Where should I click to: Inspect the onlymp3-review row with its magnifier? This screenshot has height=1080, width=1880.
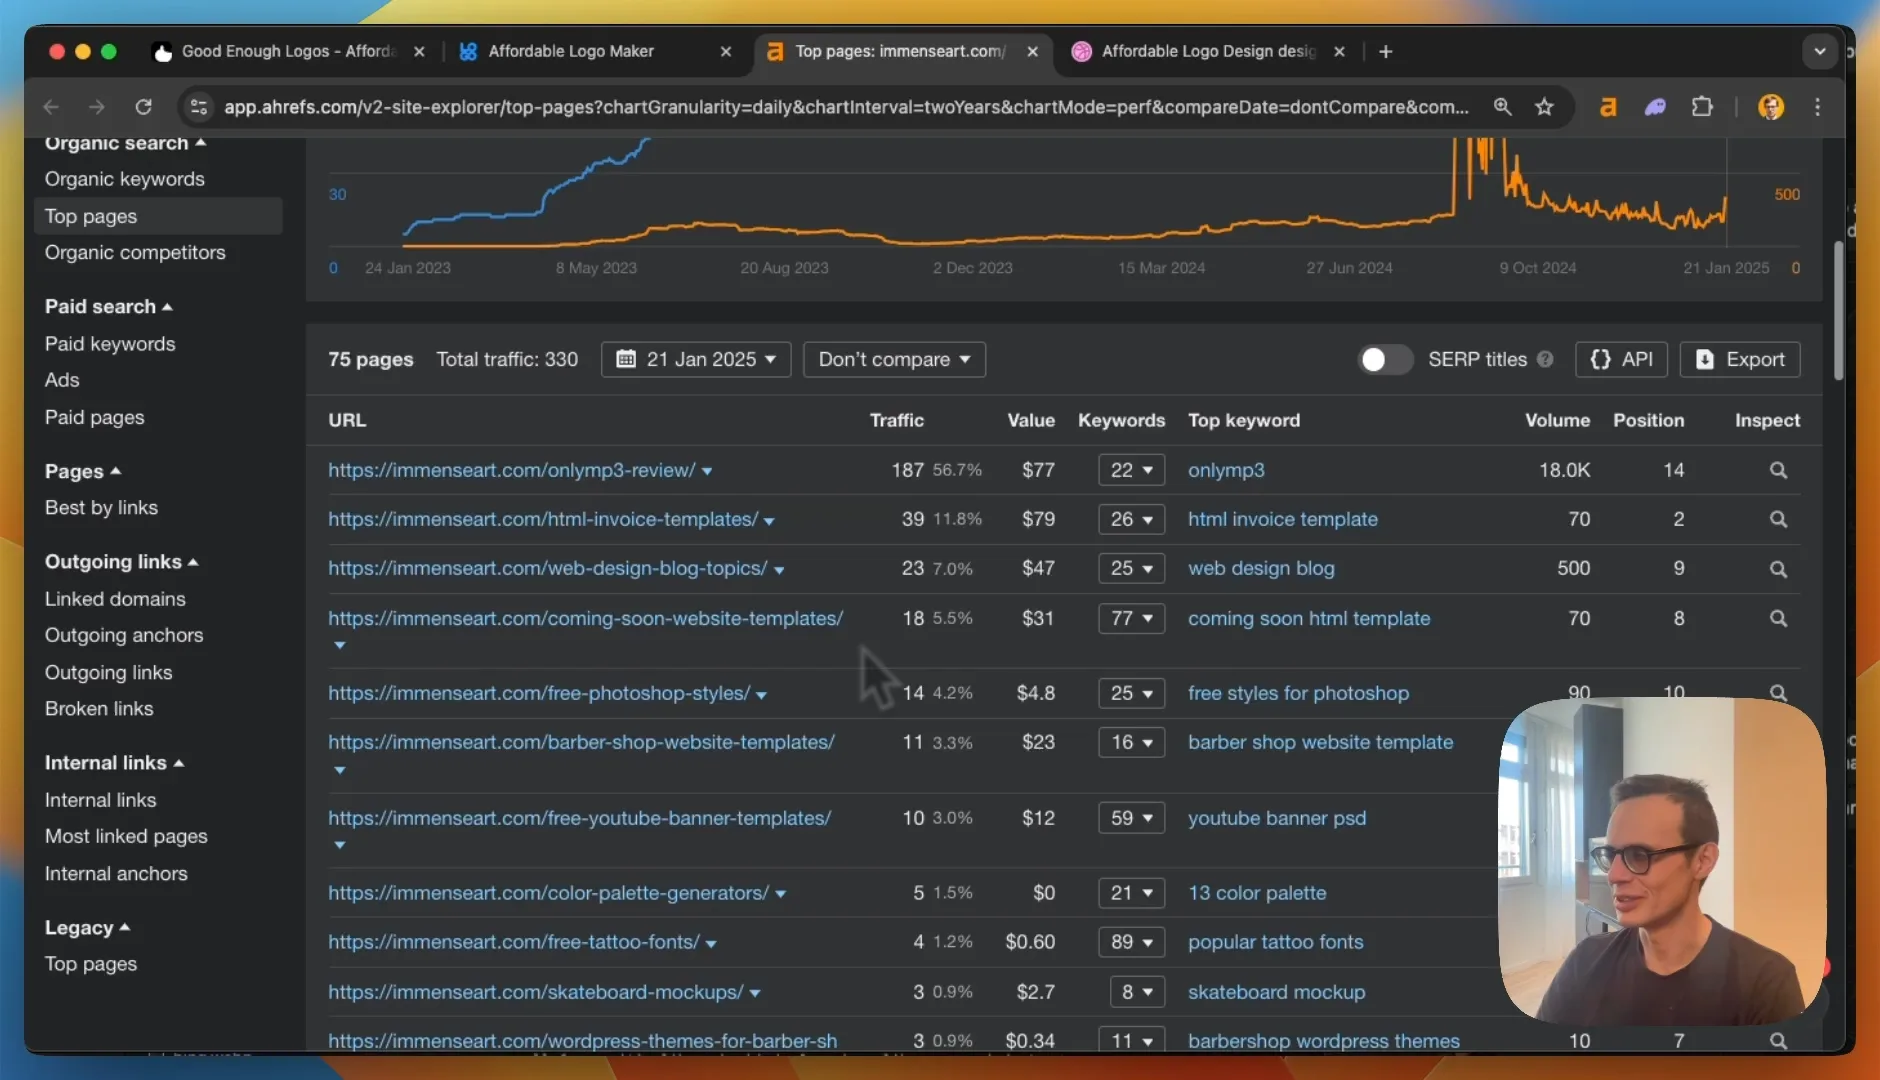point(1778,470)
